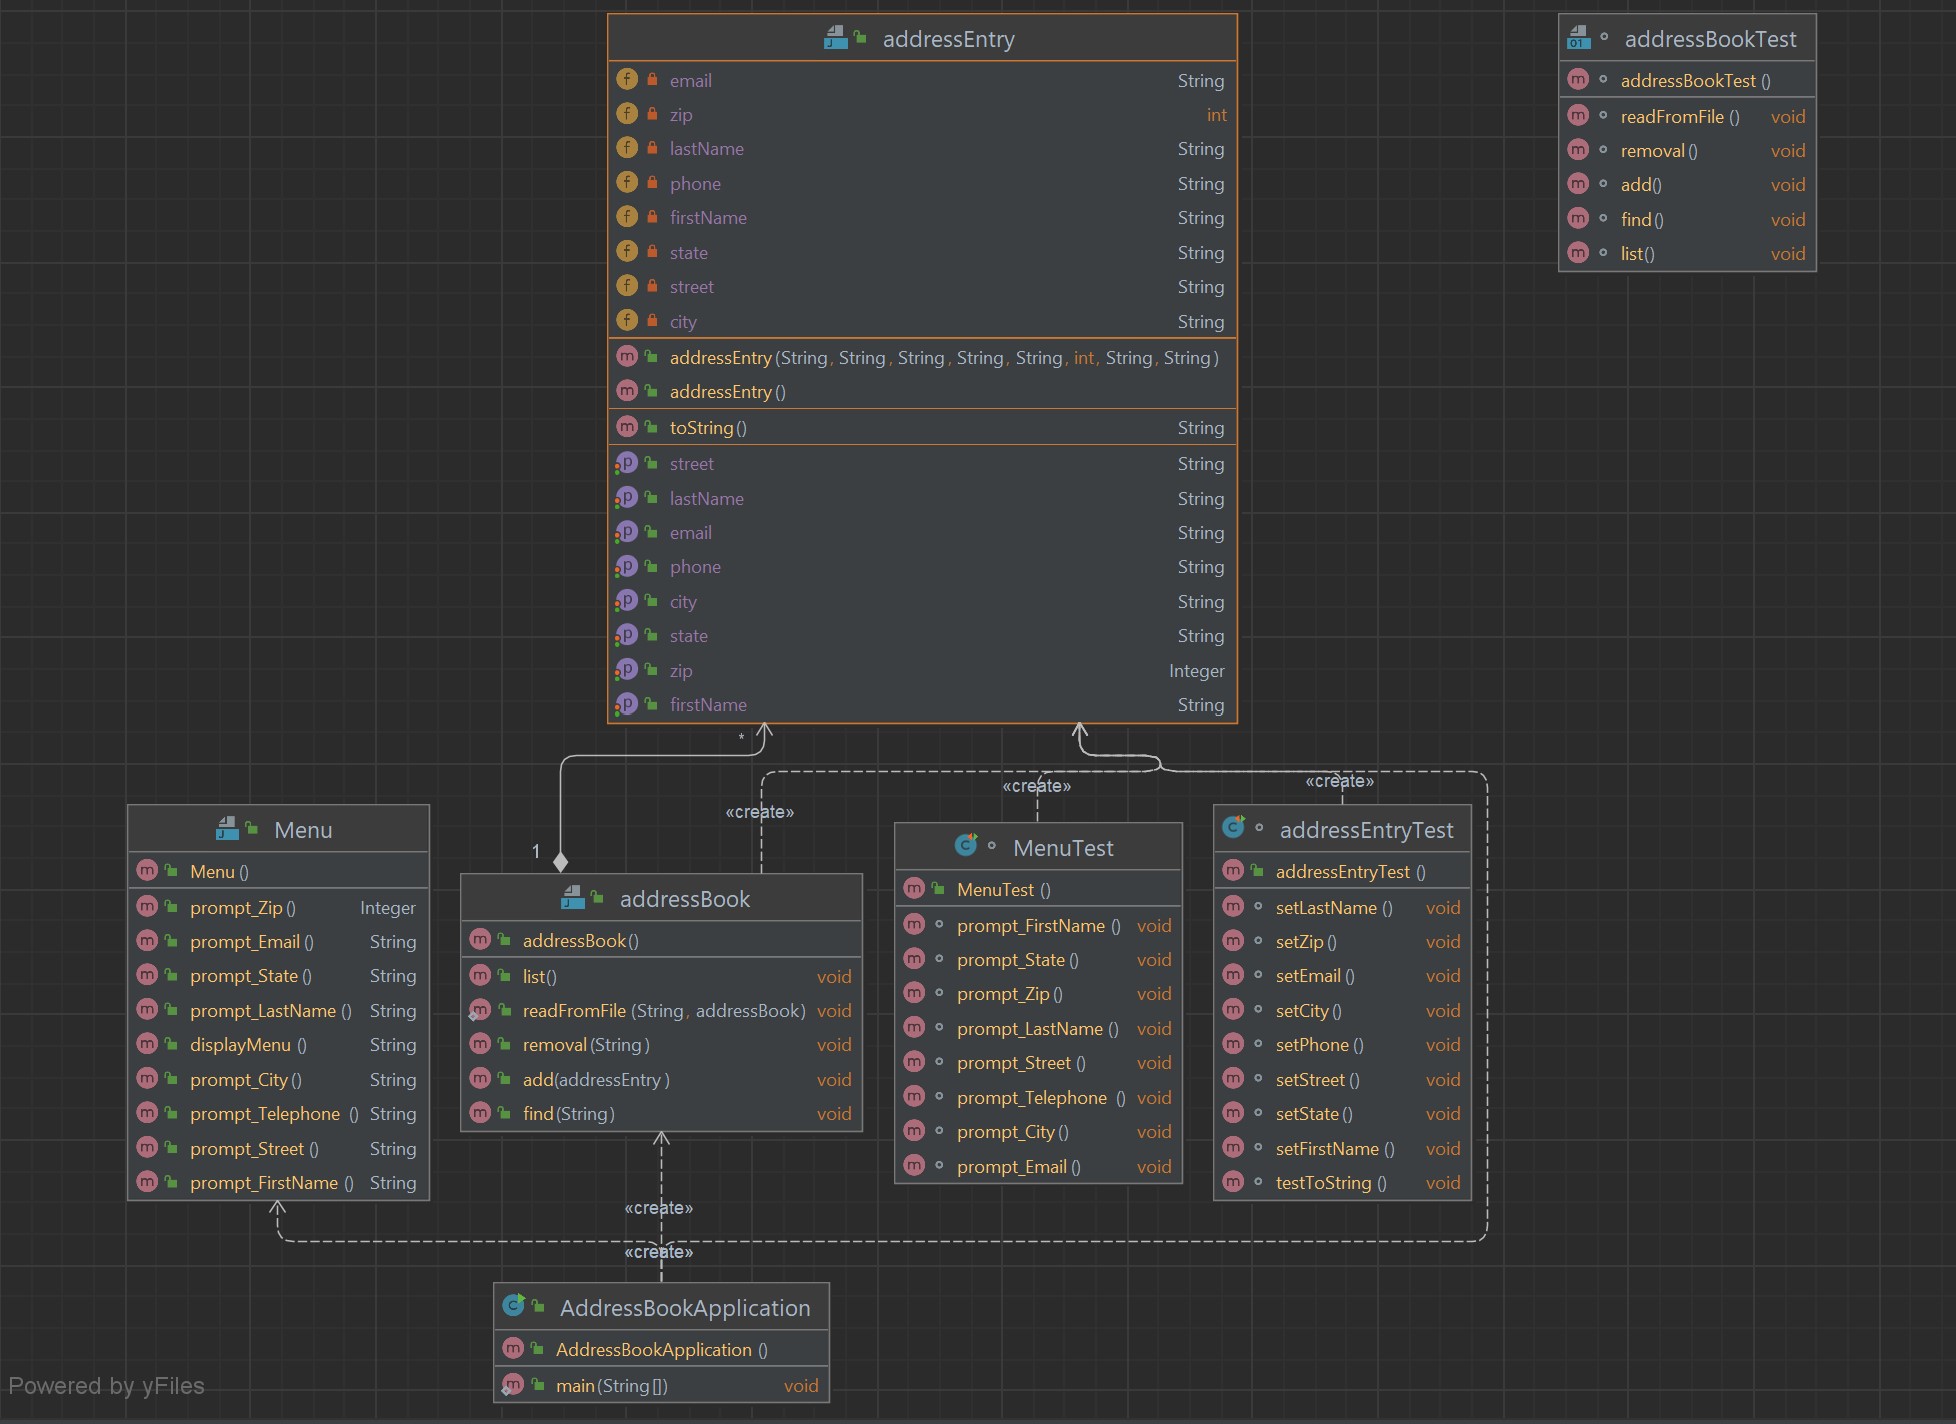Click the field icon beside private email
Screen dimensions: 1956x1424
(x=627, y=79)
